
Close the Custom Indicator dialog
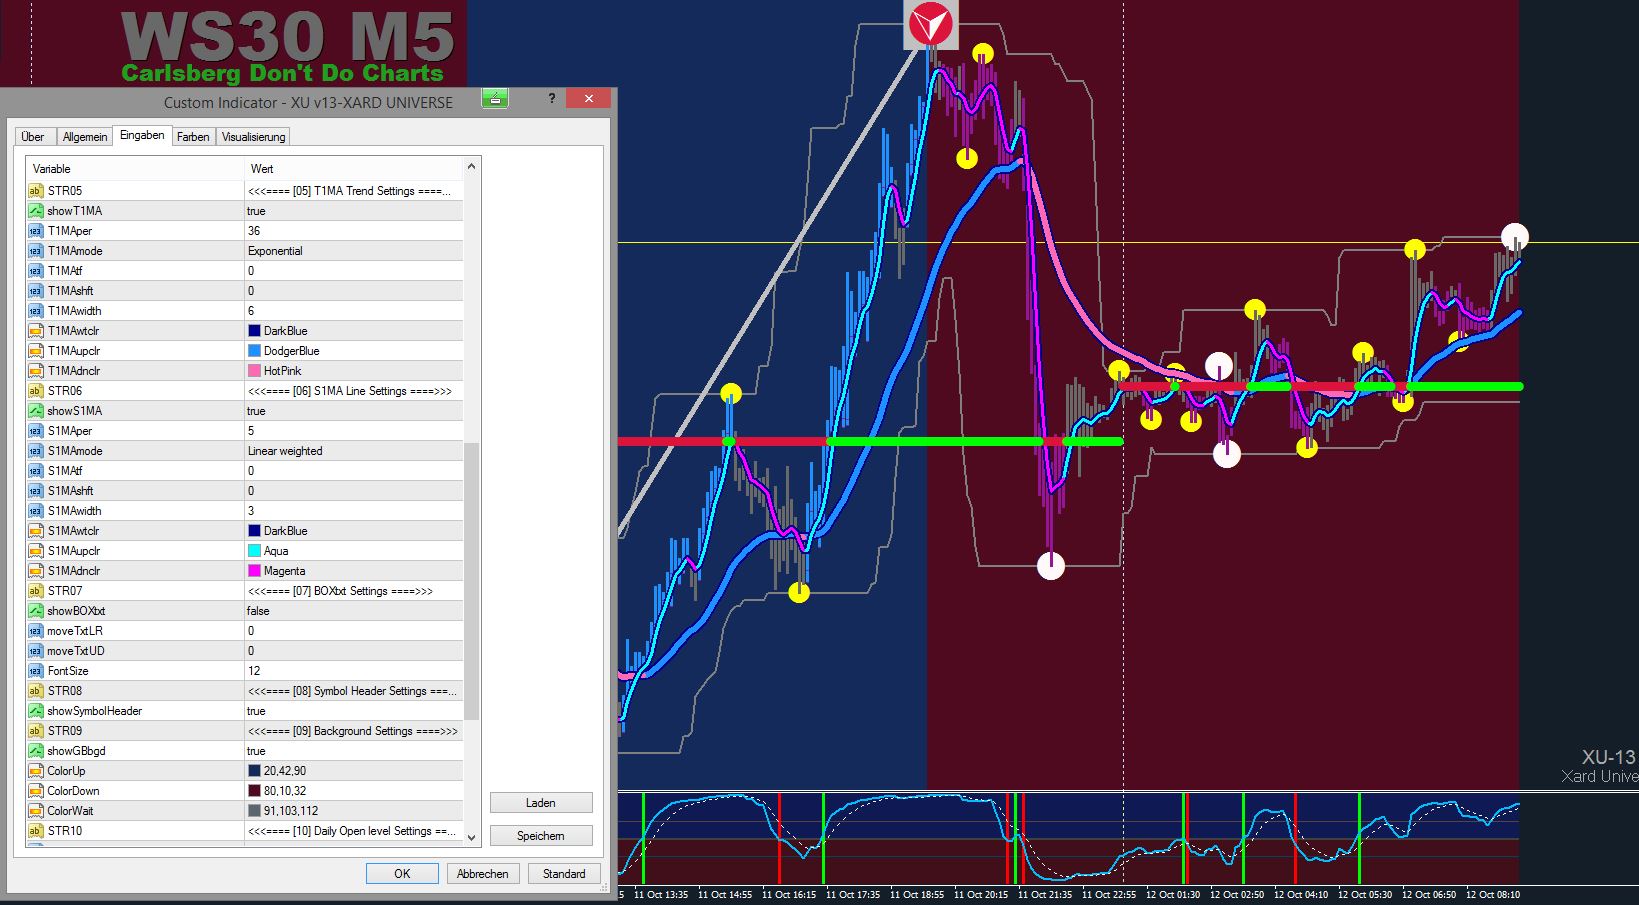589,98
